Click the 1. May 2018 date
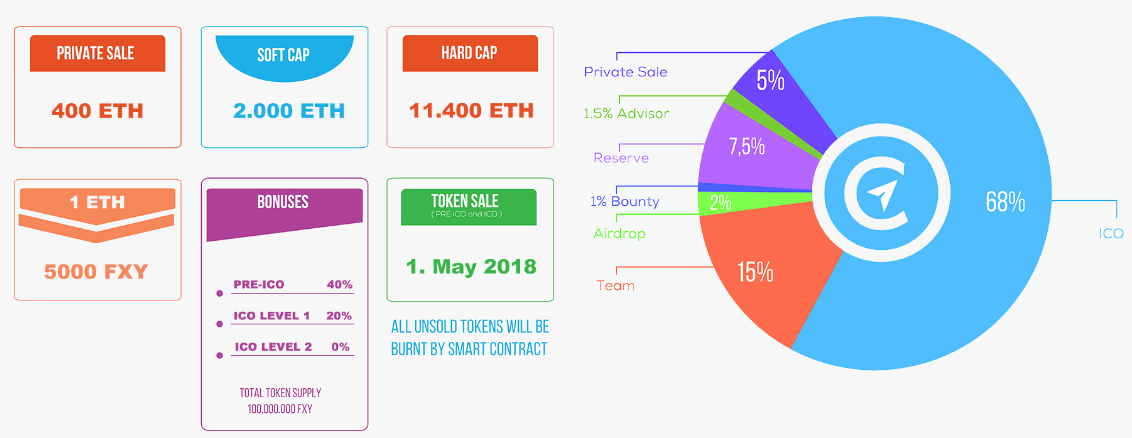This screenshot has height=438, width=1132. point(471,267)
